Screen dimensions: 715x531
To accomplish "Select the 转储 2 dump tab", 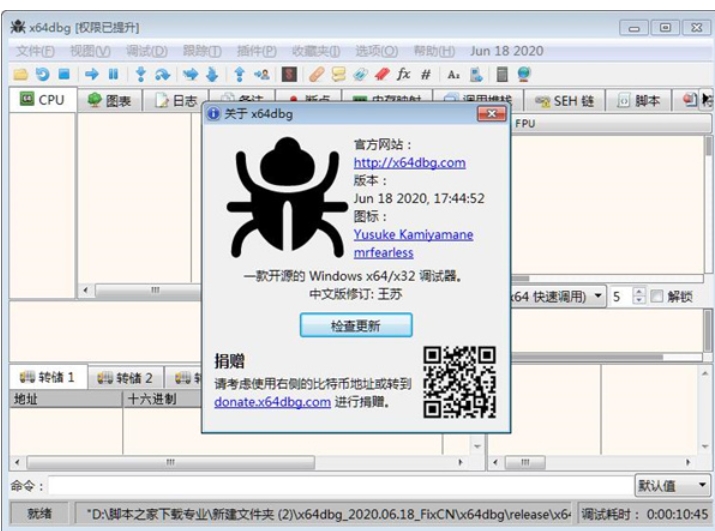I will [x=124, y=378].
